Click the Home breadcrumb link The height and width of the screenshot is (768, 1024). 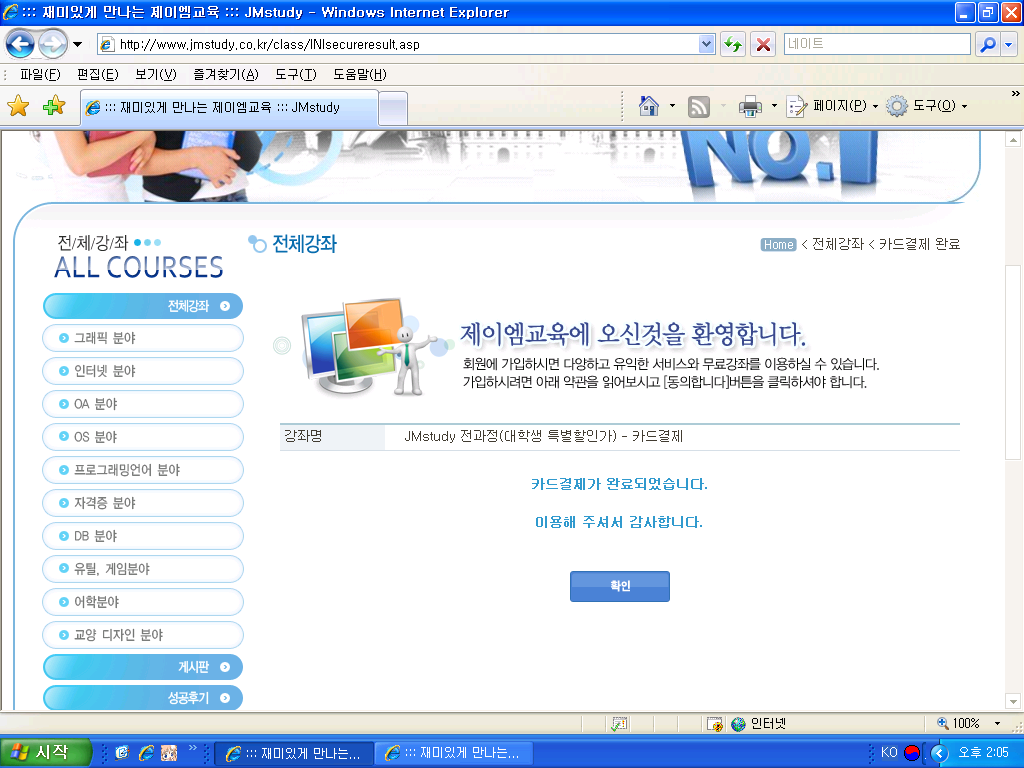(x=778, y=245)
